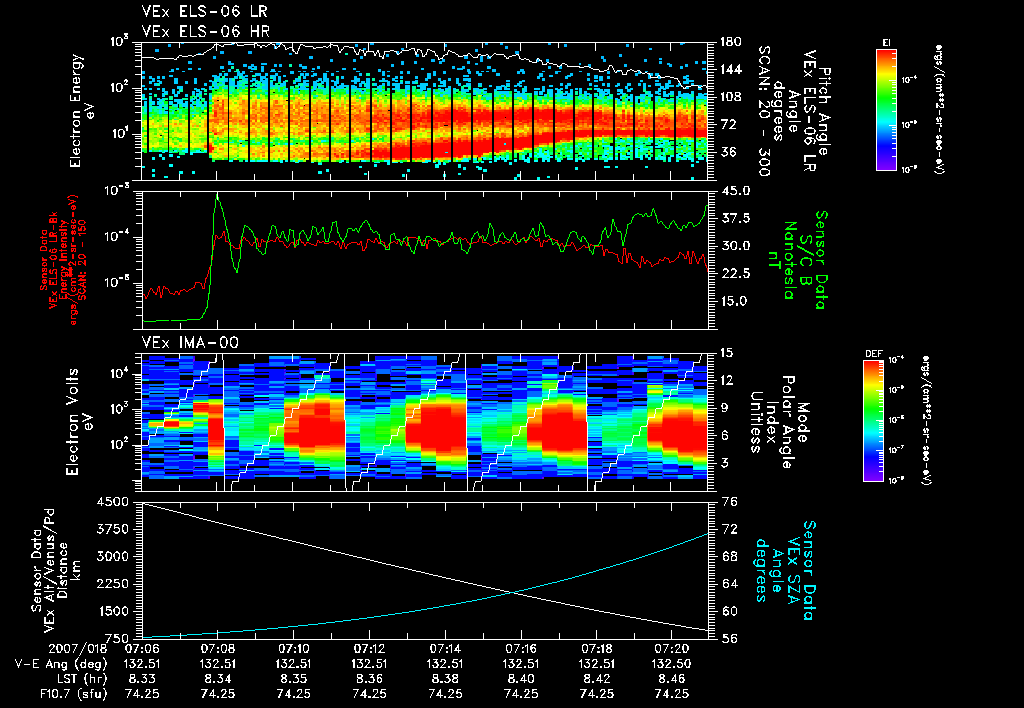Screen dimensions: 1024x708
Task: Click the 30.0 nT tick label
Action: 735,246
